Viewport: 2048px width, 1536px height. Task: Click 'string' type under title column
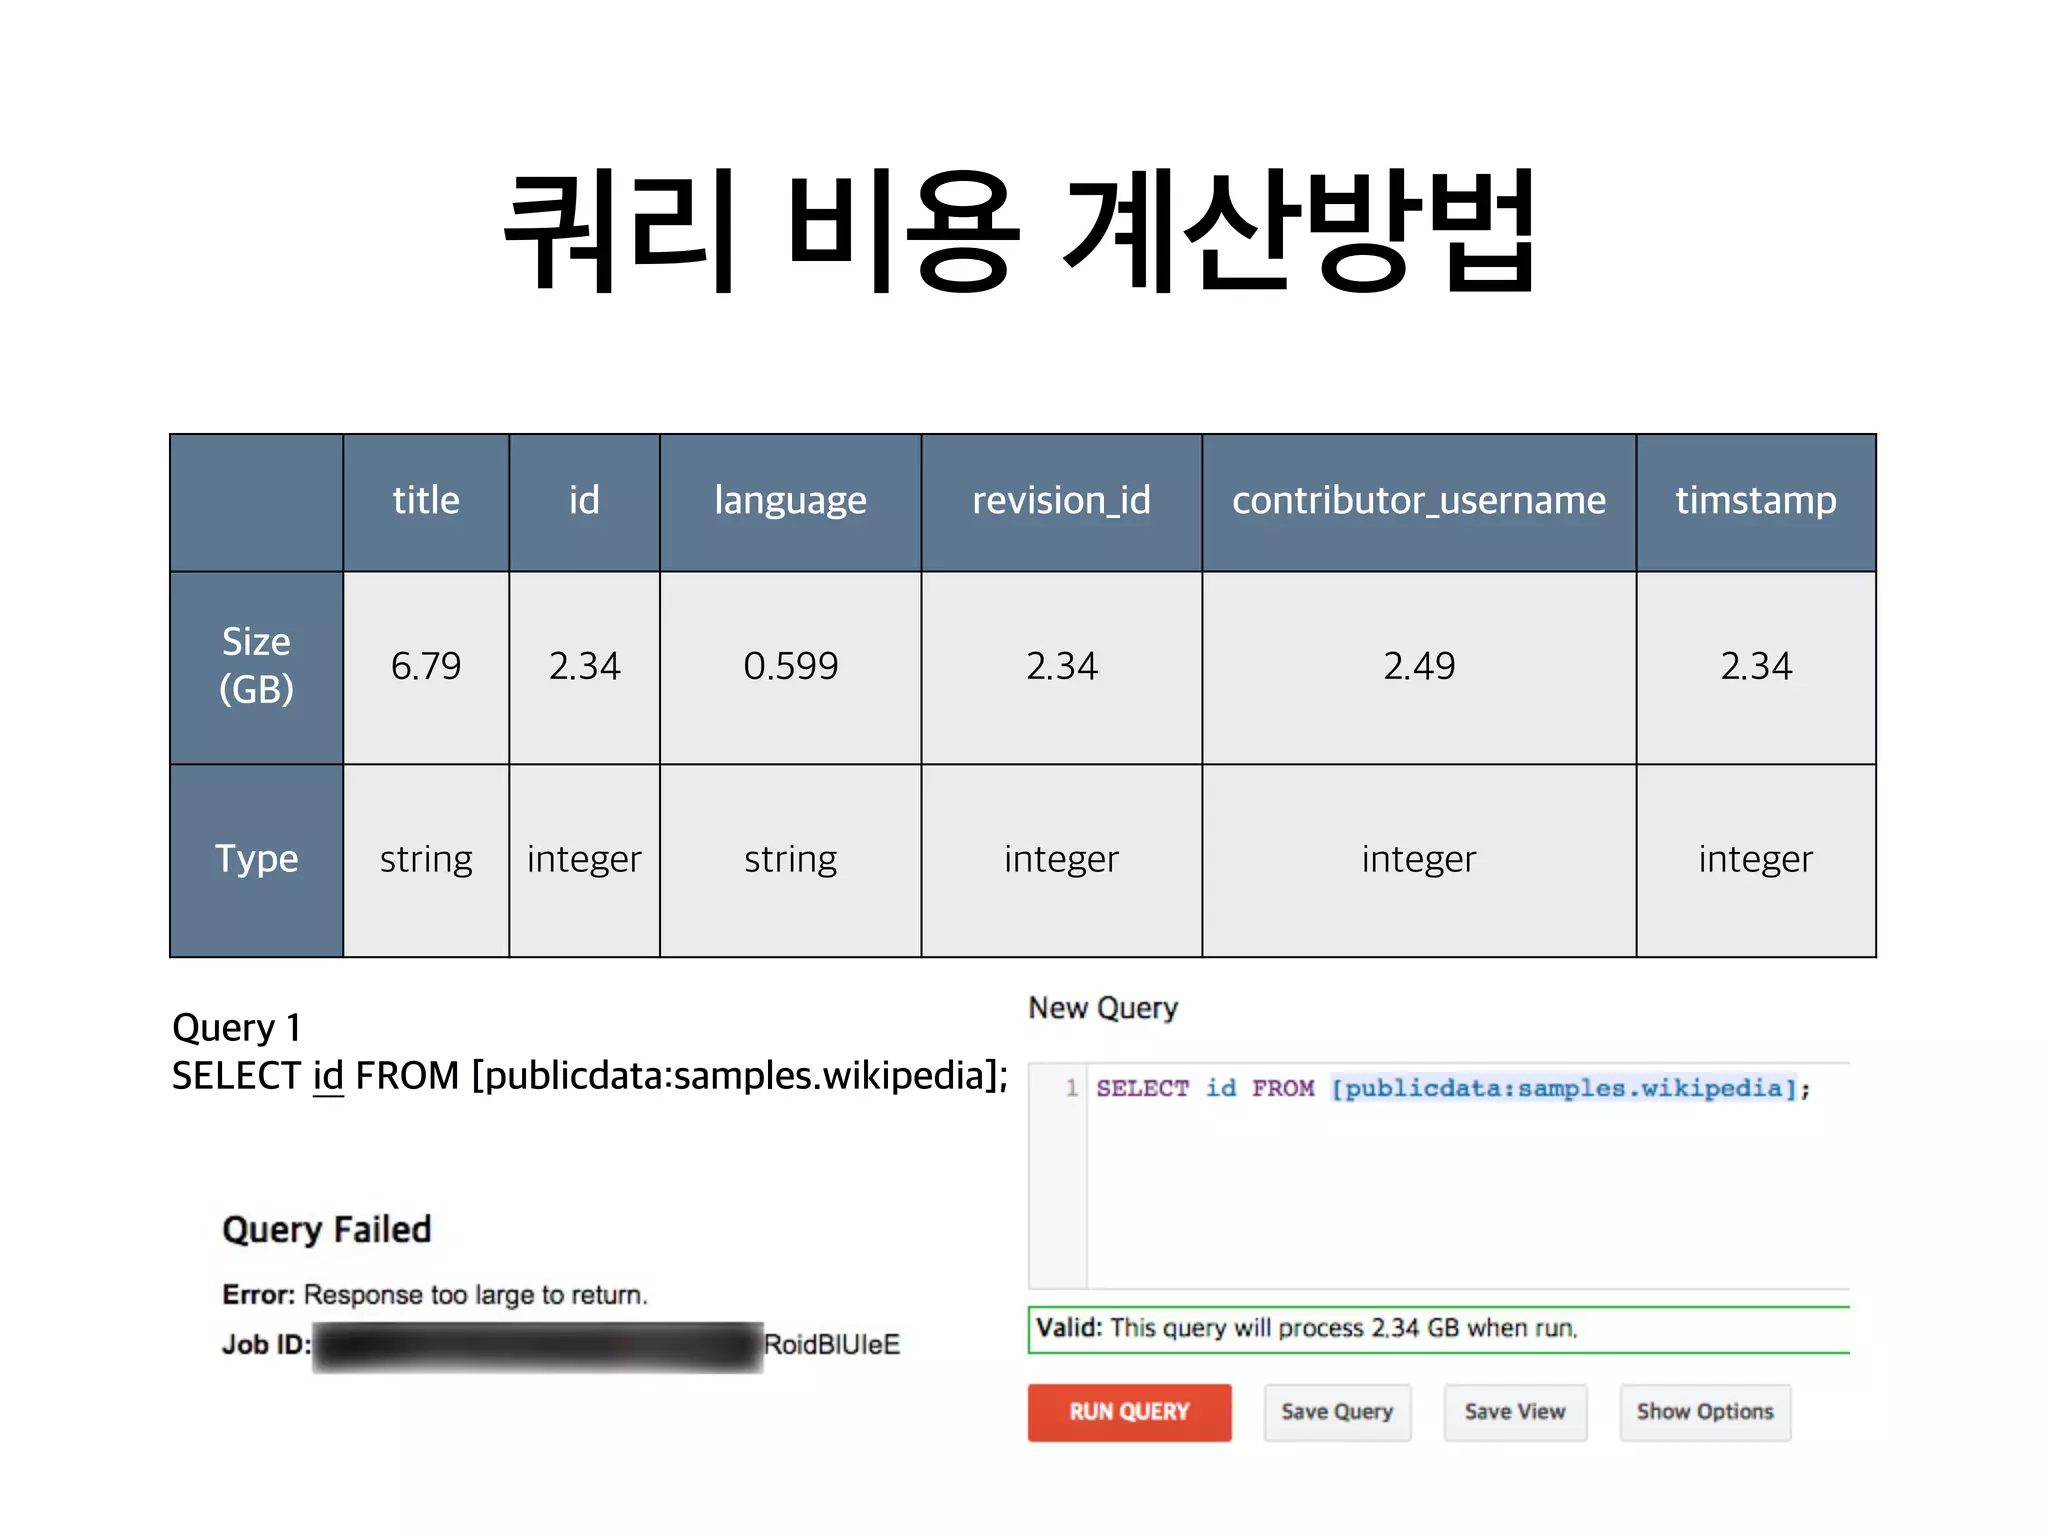(x=426, y=859)
